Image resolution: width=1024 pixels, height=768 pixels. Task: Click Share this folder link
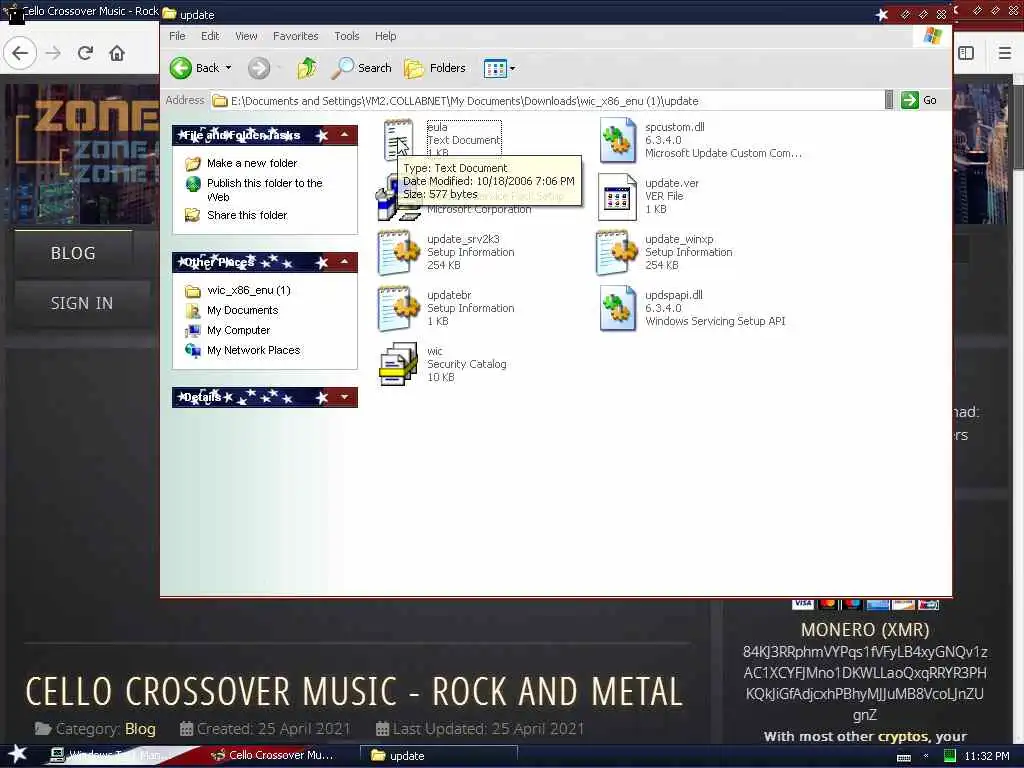click(247, 215)
